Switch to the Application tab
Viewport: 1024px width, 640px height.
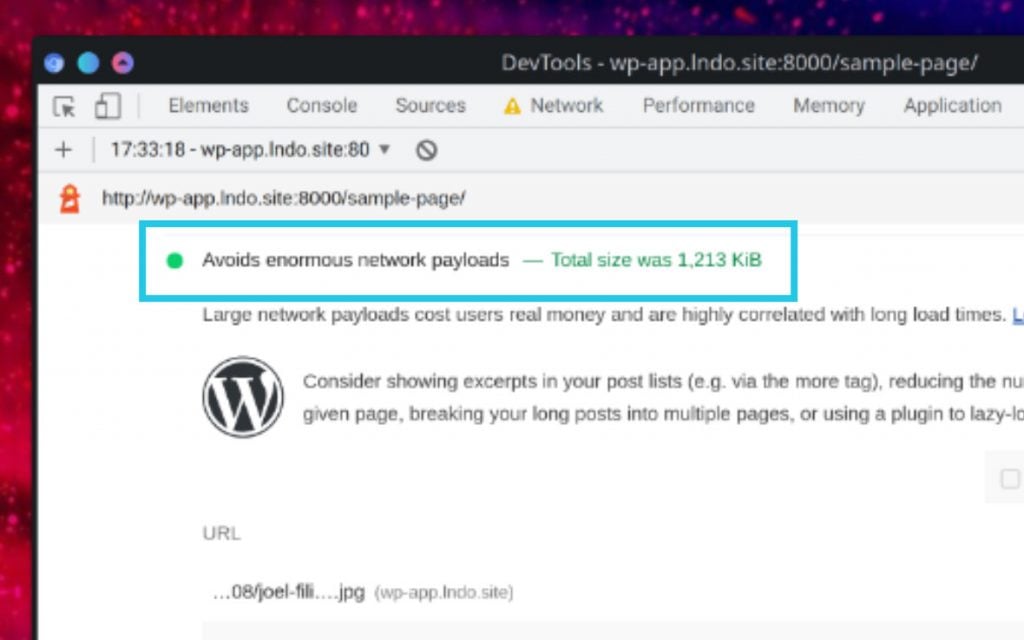pos(952,106)
